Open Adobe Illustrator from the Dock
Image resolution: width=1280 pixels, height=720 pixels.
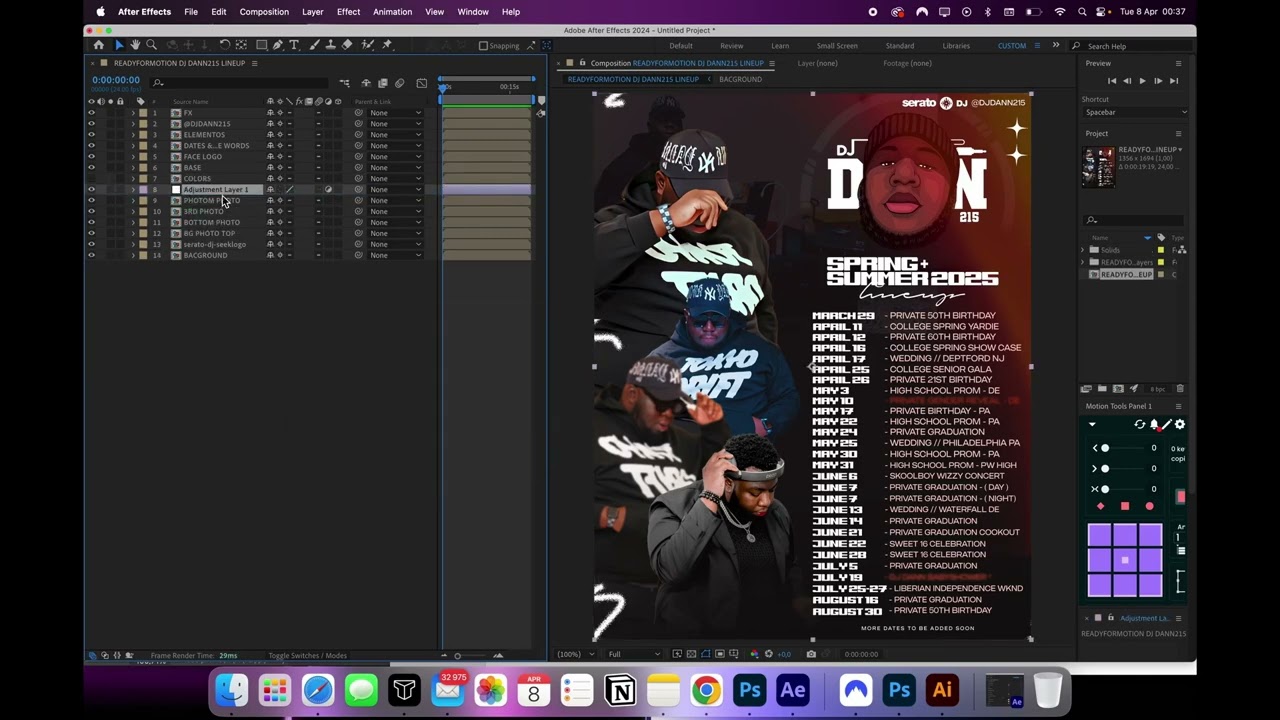click(942, 690)
